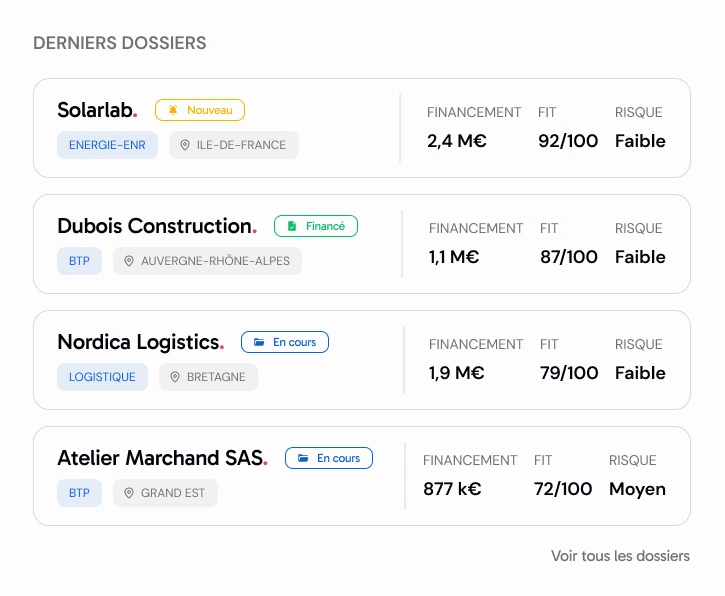Click the 877 k€ financing amount

(452, 489)
